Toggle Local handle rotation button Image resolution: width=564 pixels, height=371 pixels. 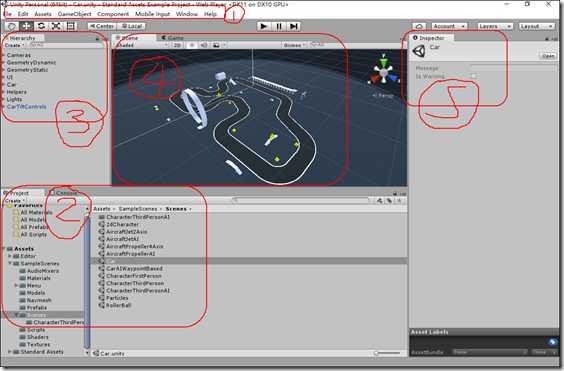[x=131, y=26]
